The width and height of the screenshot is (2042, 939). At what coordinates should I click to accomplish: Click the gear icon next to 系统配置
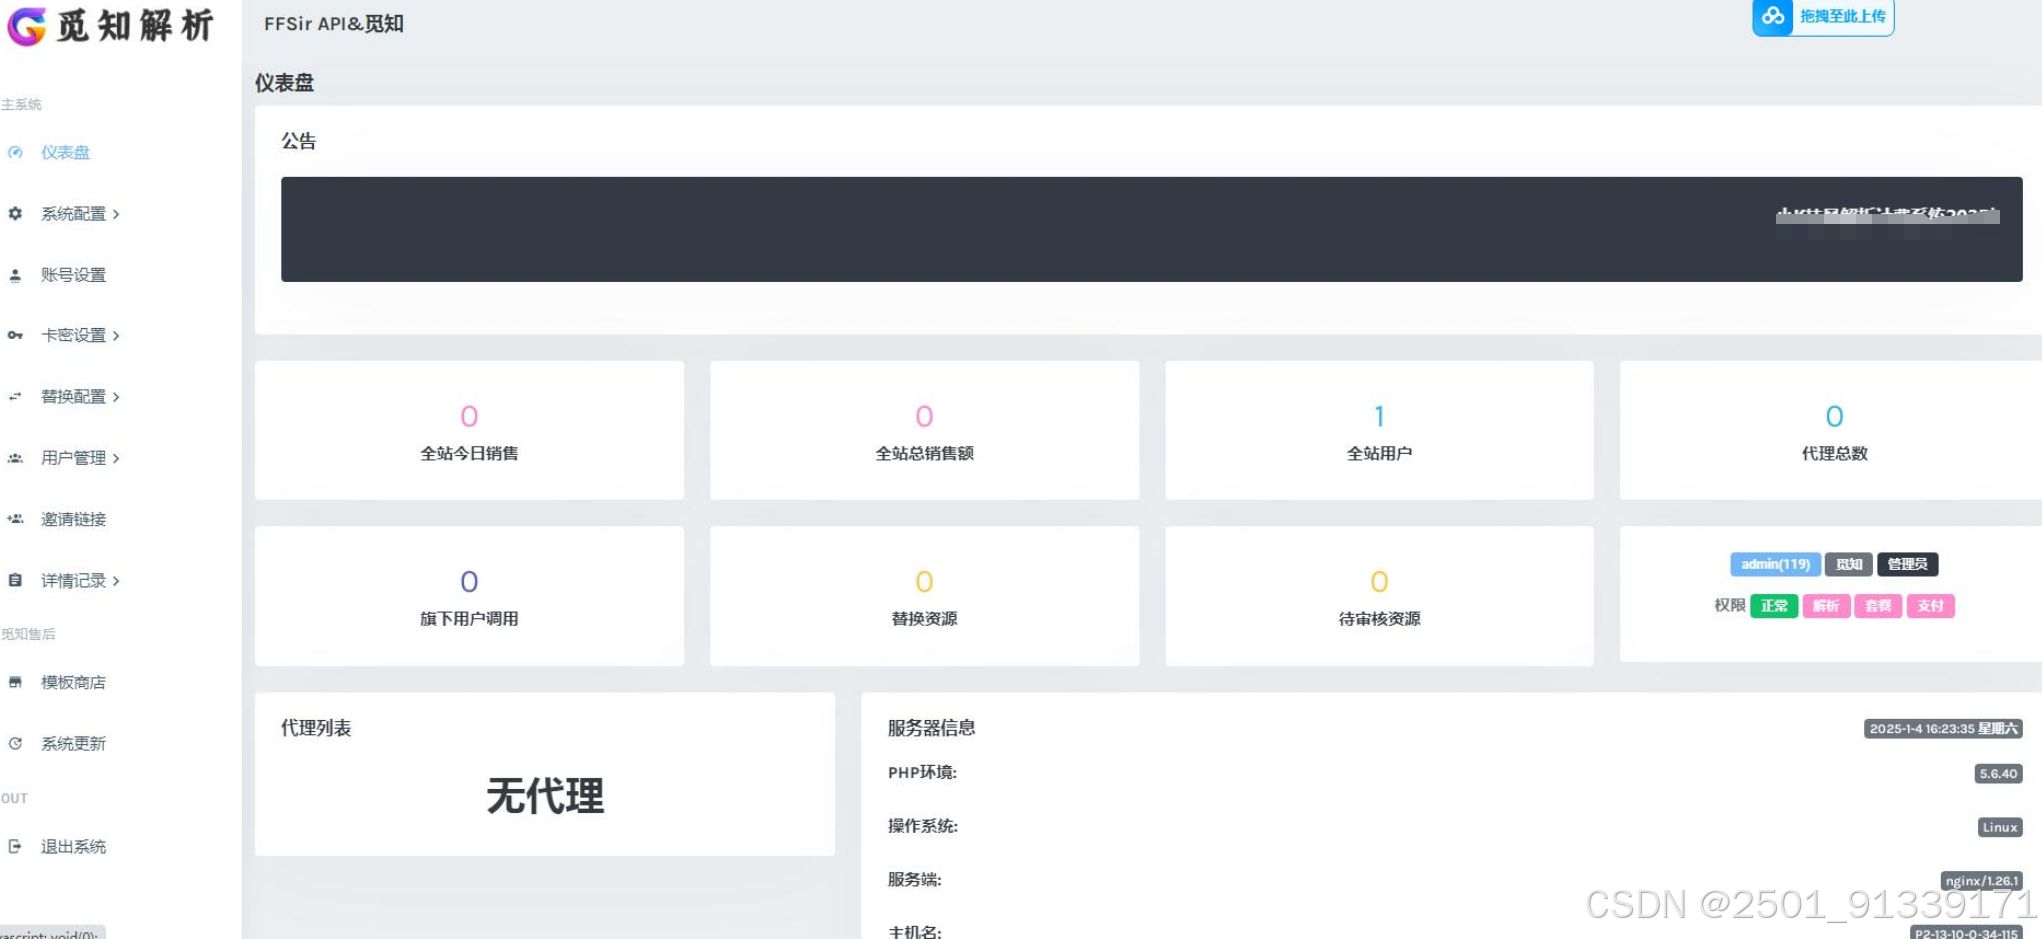14,213
